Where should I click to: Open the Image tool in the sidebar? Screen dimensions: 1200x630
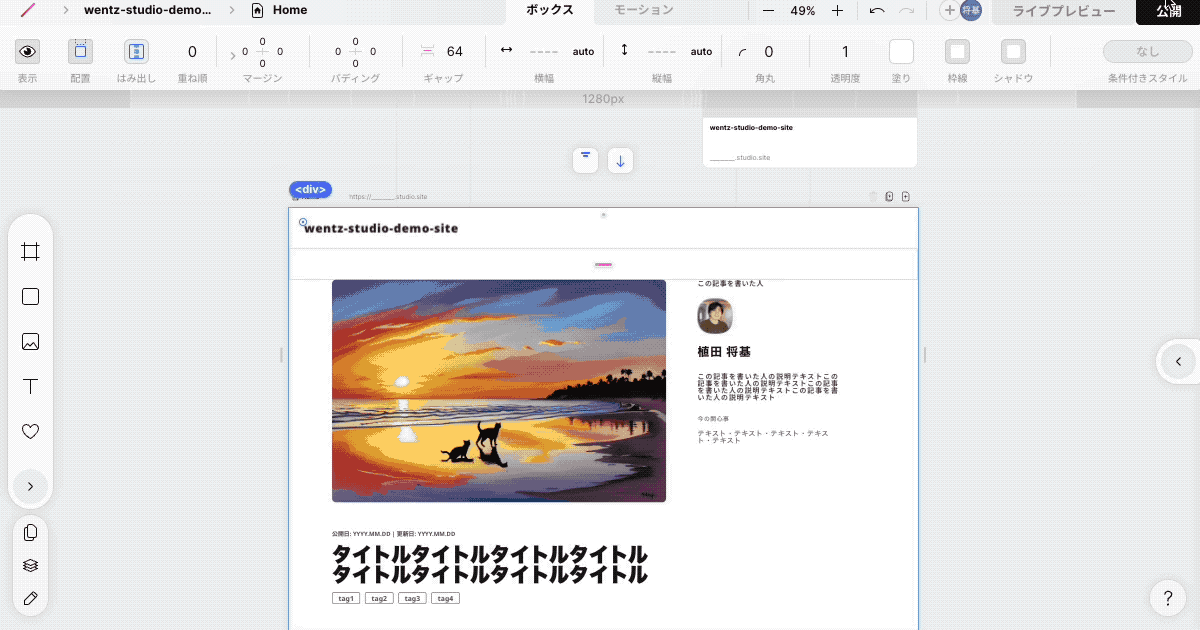30,341
